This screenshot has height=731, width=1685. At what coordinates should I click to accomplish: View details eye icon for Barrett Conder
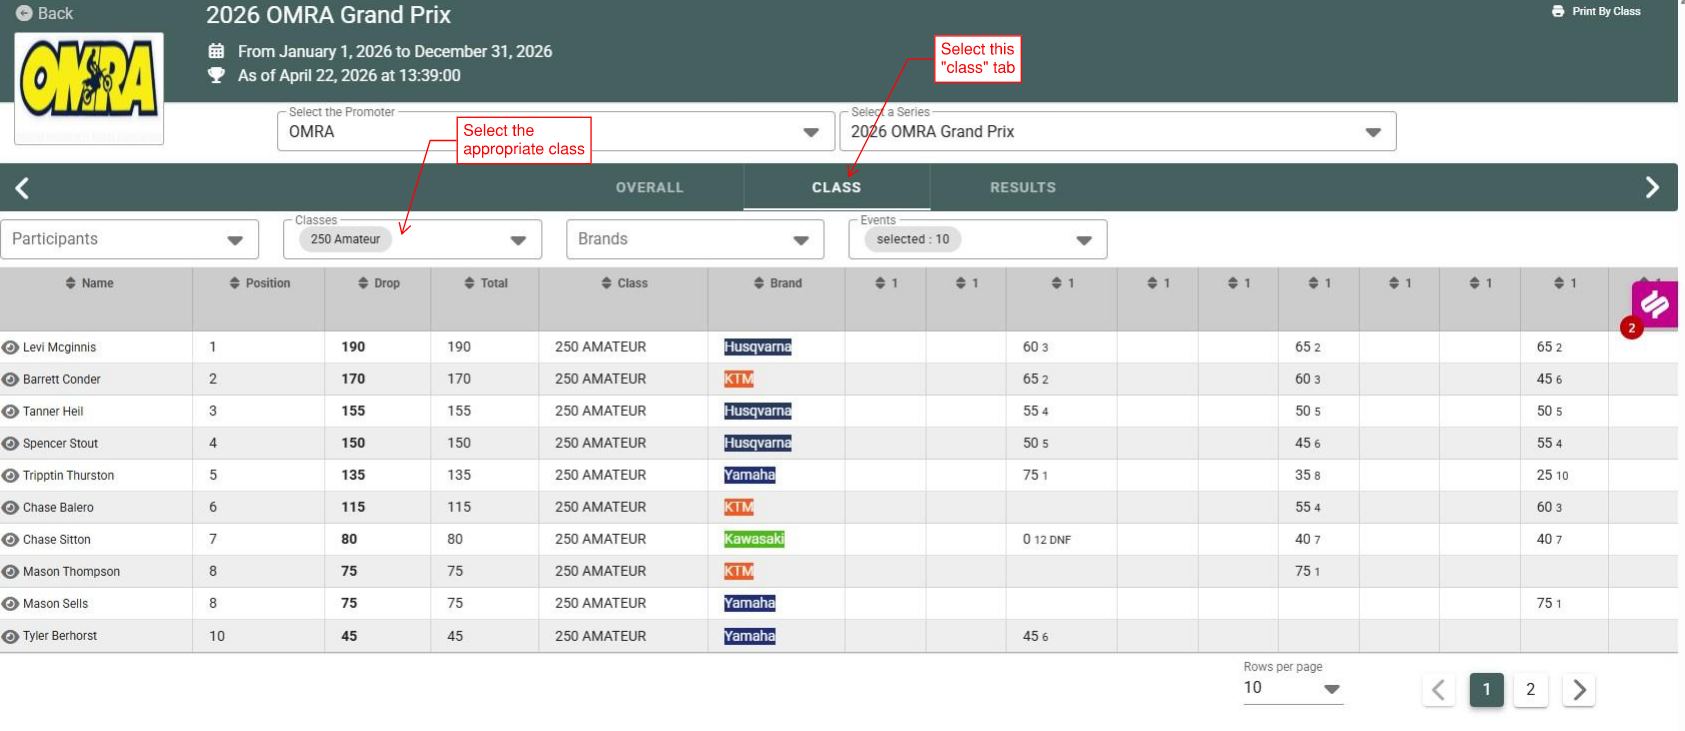(x=10, y=379)
